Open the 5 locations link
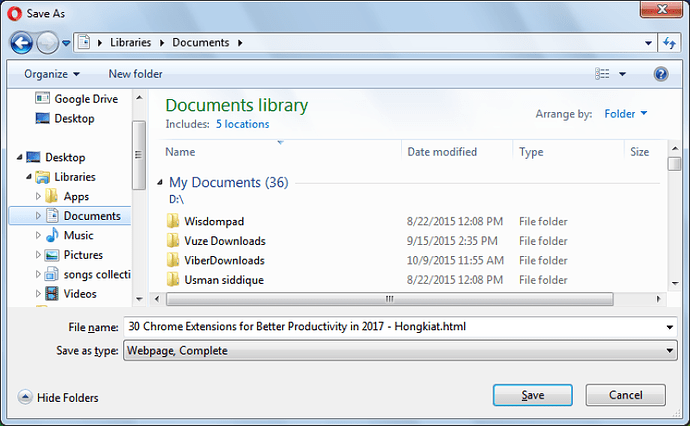Image resolution: width=690 pixels, height=426 pixels. point(242,124)
